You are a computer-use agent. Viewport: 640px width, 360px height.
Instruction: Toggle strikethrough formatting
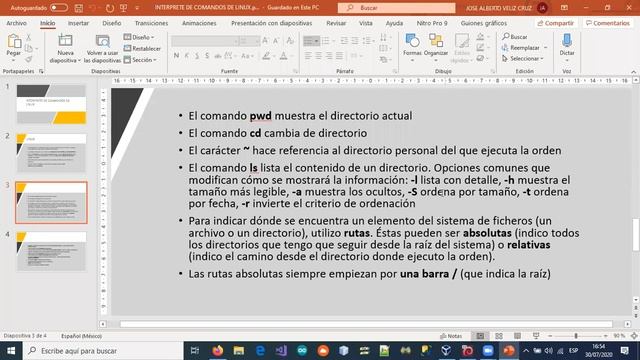click(x=218, y=56)
